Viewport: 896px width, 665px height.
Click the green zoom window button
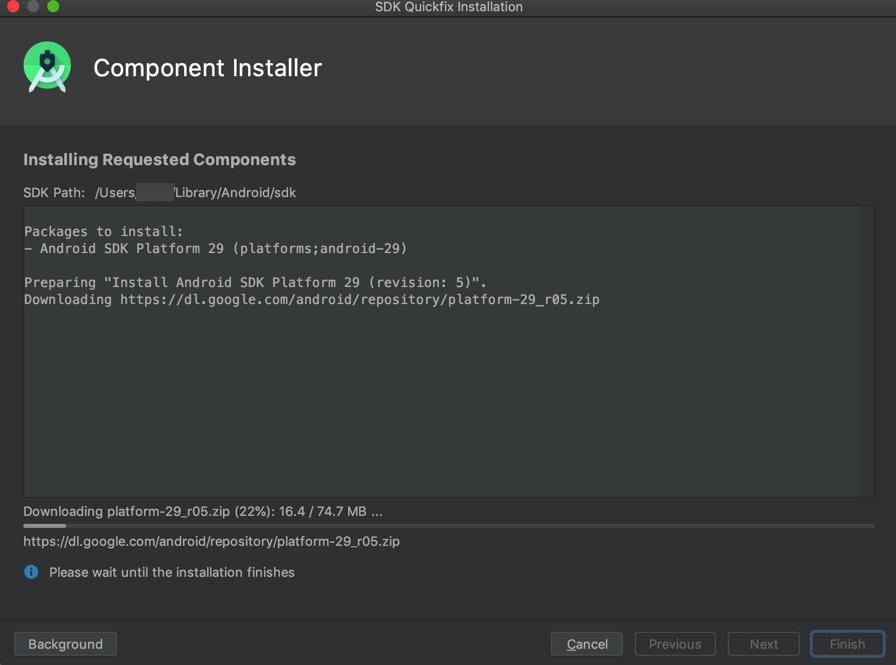53,6
